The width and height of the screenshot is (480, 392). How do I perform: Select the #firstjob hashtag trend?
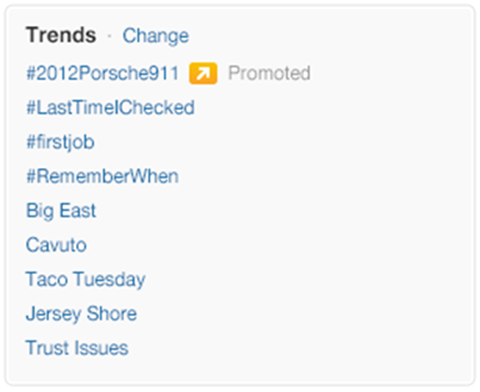[x=60, y=143]
